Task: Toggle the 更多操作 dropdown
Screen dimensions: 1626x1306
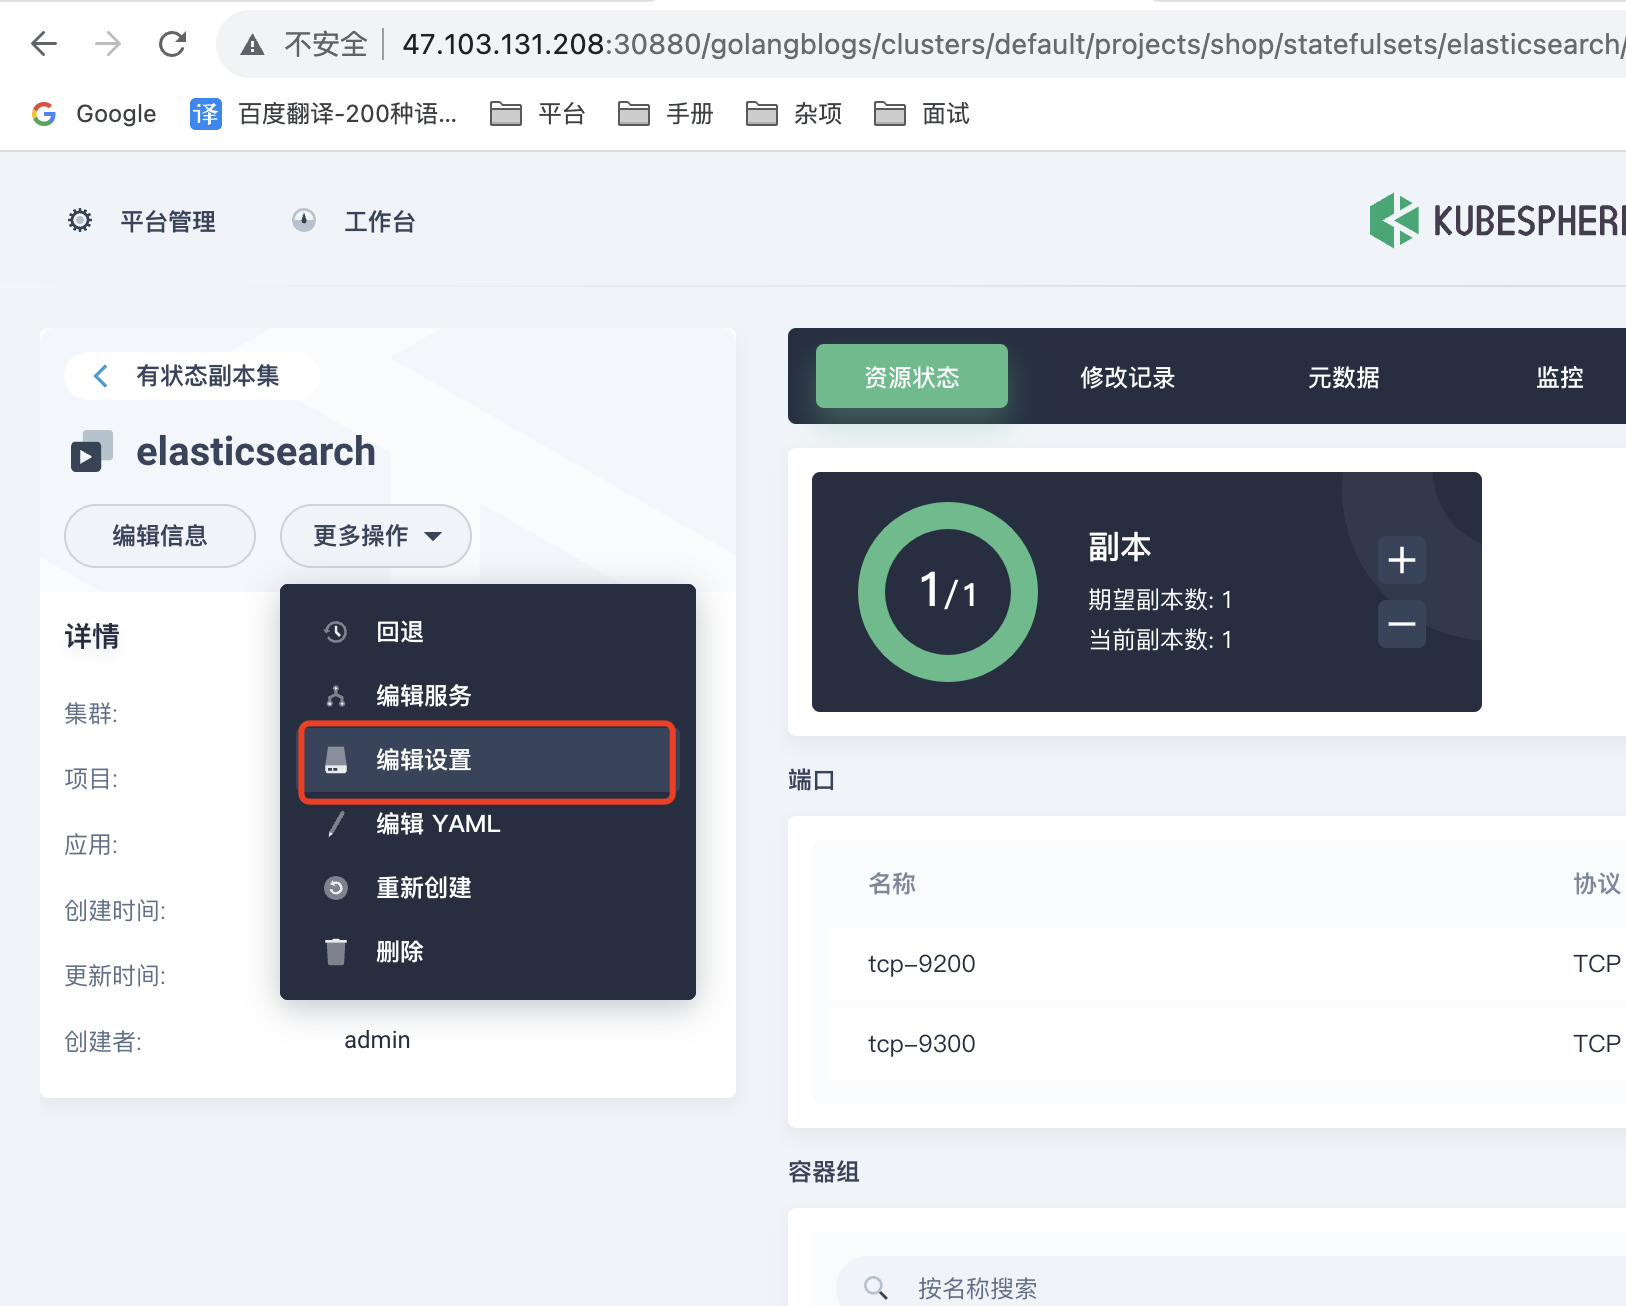Action: [376, 536]
